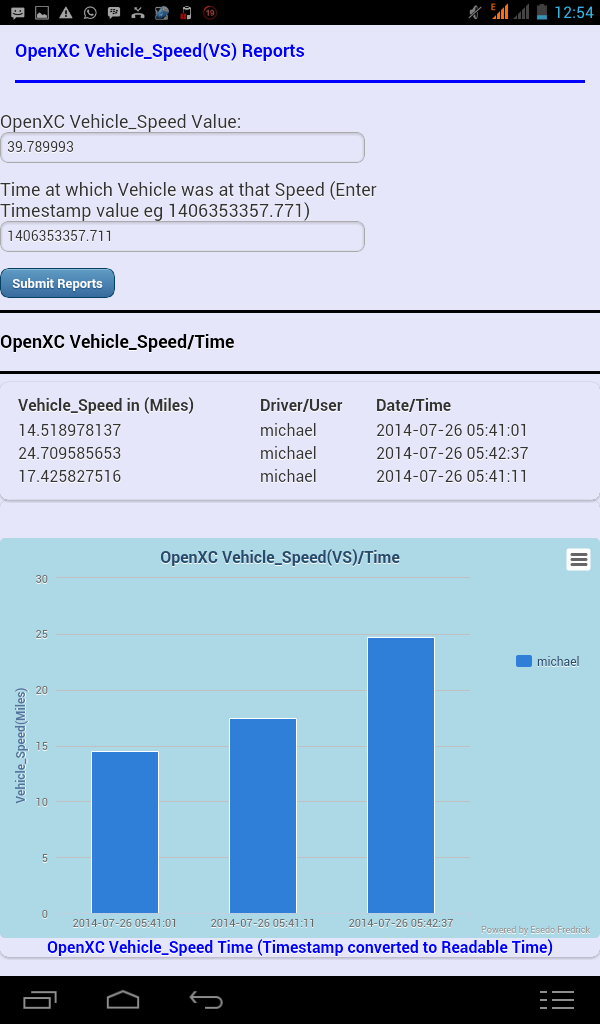Screen dimensions: 600x1024
Task: Tap the message smiley notification icon
Action: (18, 12)
